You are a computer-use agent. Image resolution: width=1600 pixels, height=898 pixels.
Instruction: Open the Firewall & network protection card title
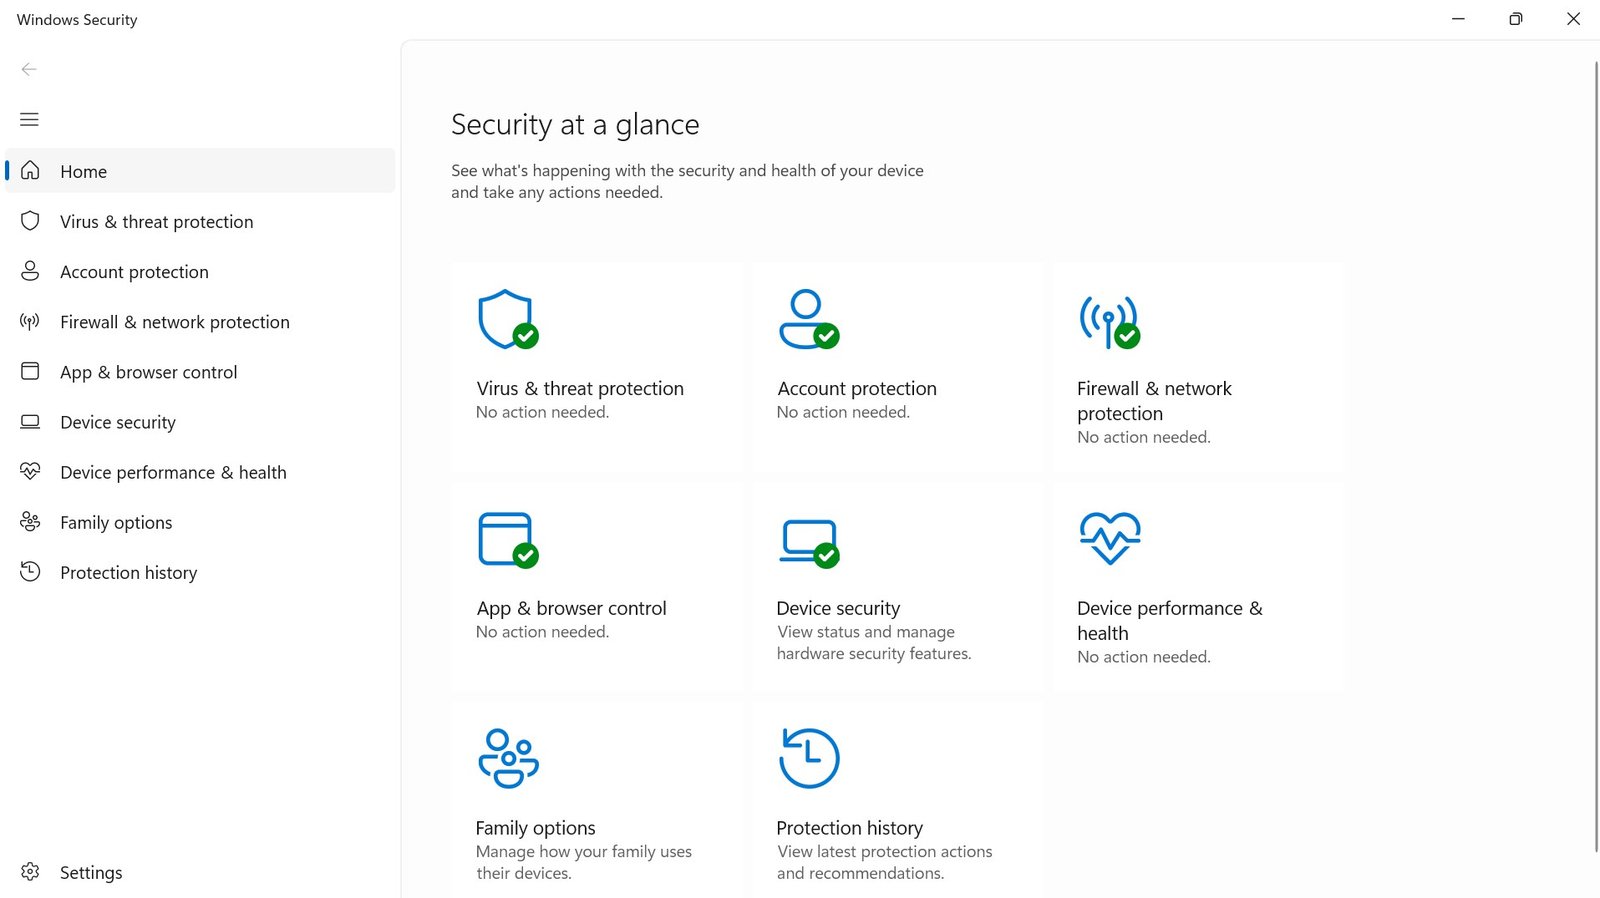point(1154,401)
